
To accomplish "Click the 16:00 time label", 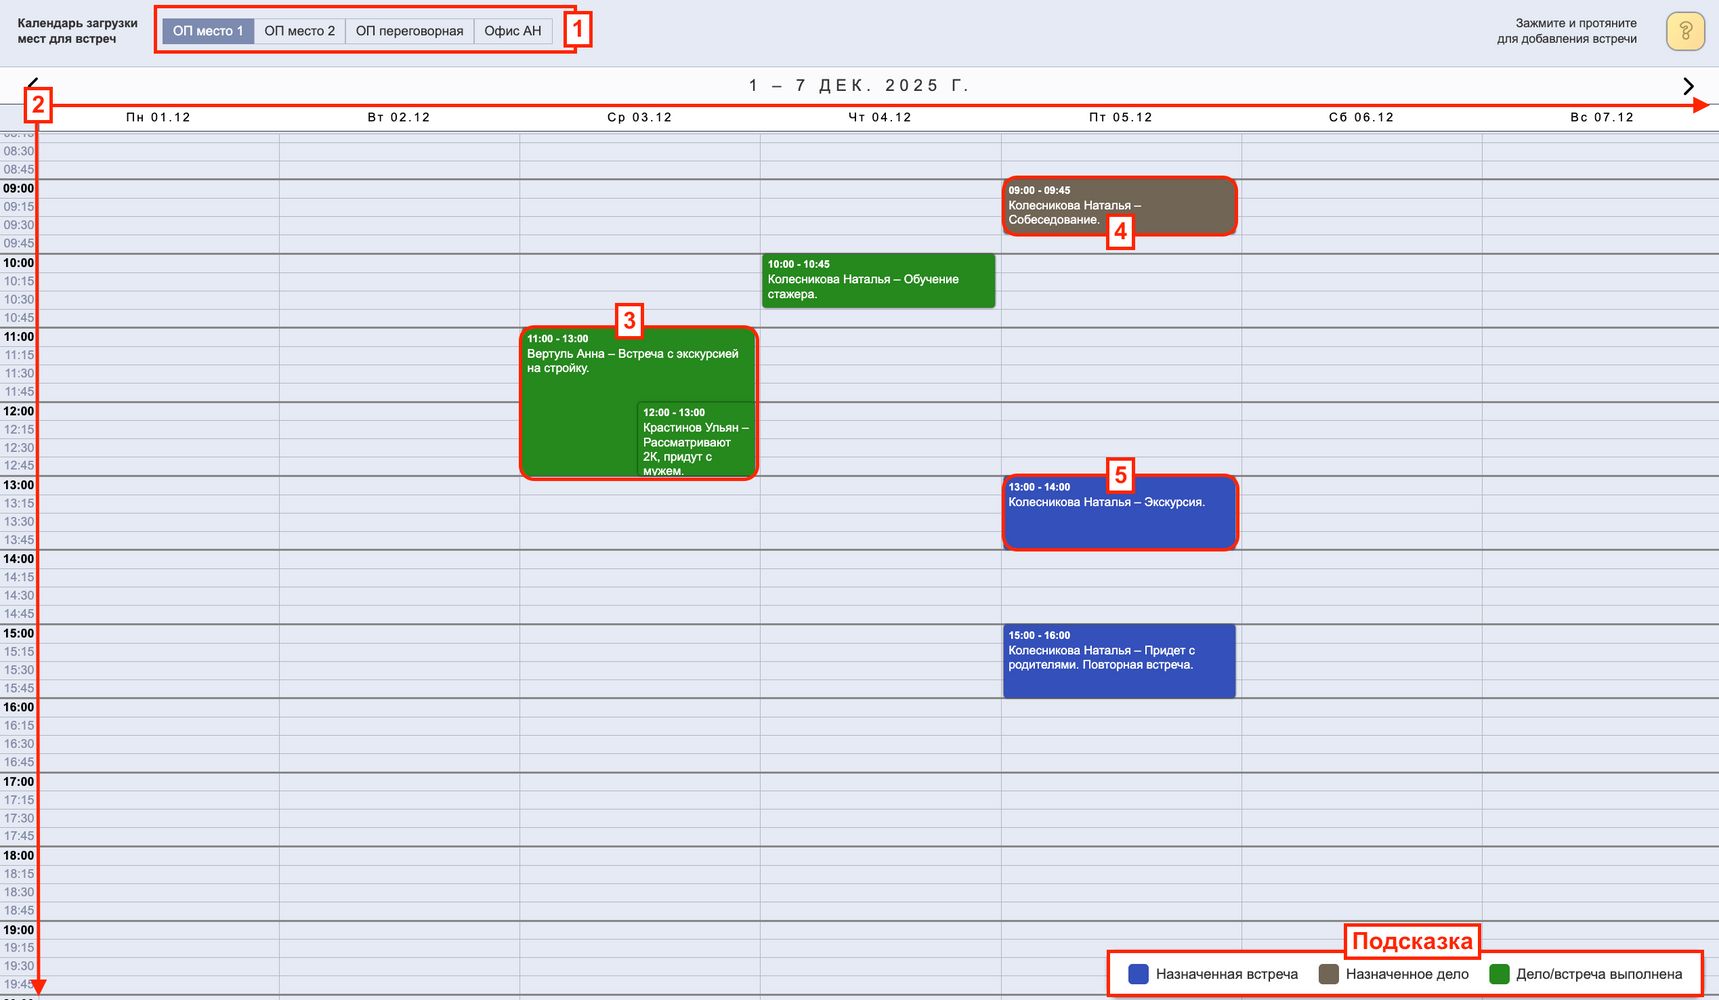I will 19,707.
